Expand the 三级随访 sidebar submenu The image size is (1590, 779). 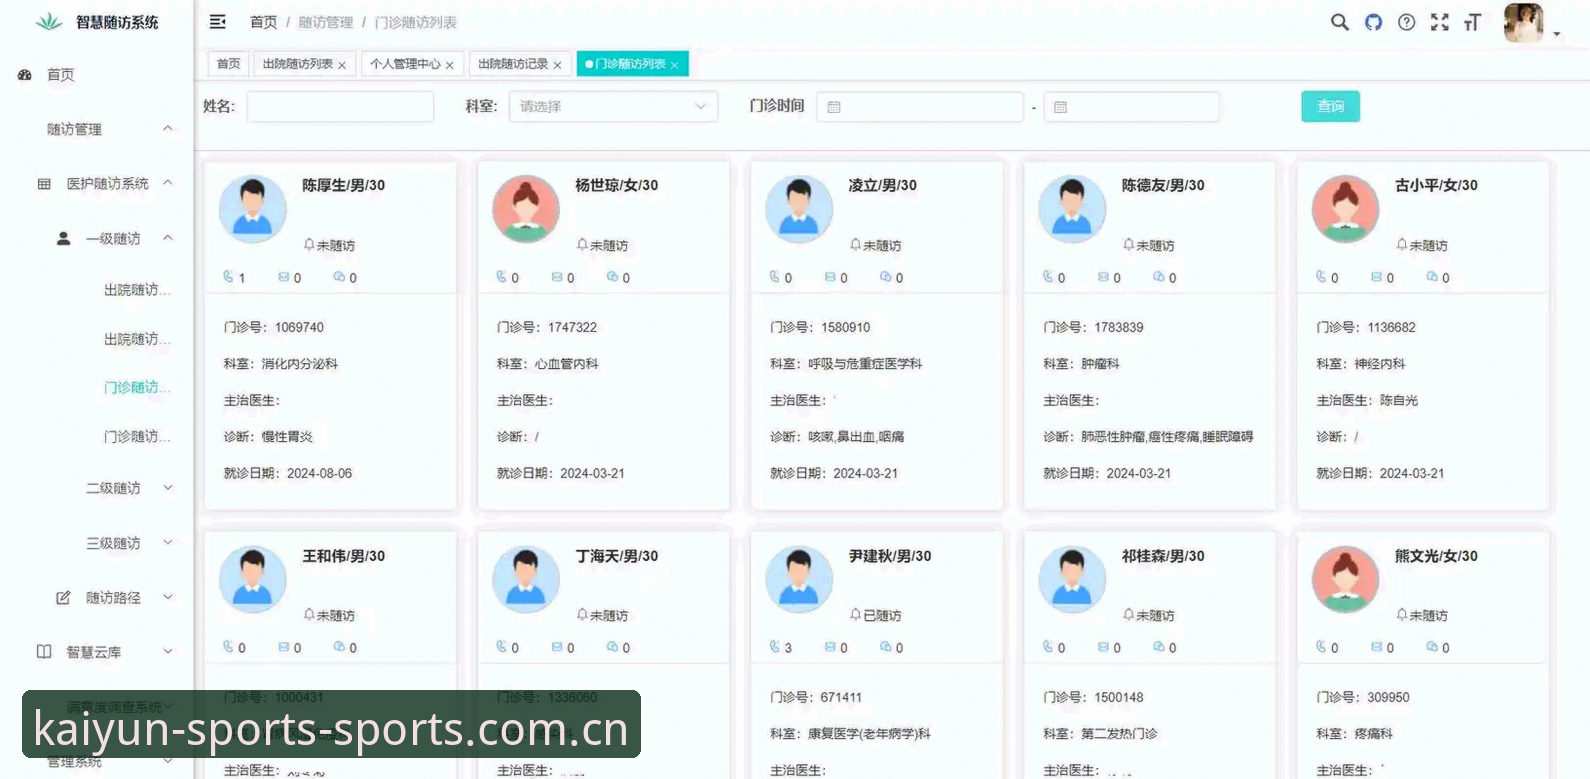168,543
